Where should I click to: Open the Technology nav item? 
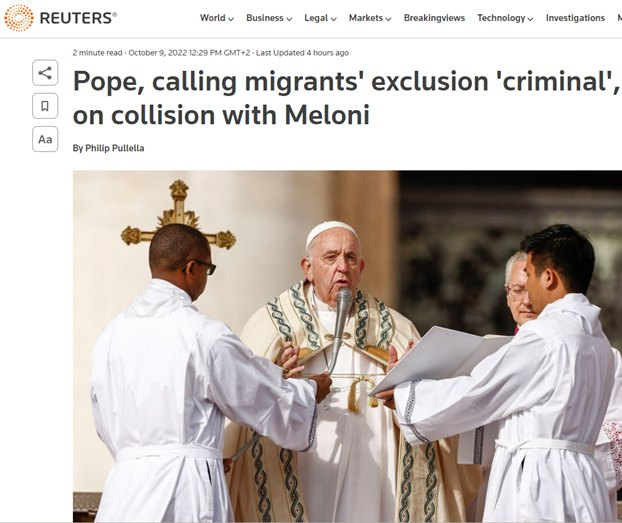point(501,18)
